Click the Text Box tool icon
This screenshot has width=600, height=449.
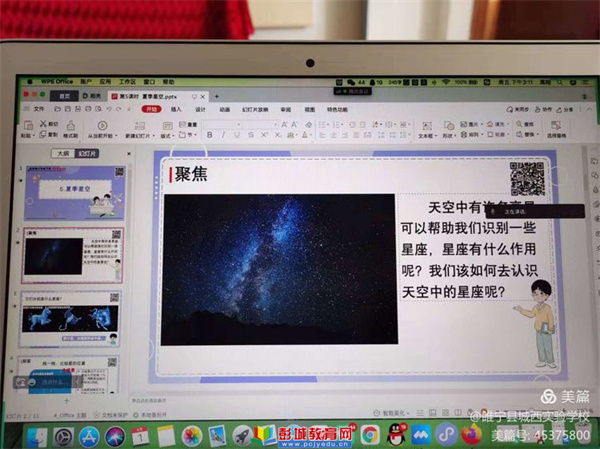[x=427, y=126]
